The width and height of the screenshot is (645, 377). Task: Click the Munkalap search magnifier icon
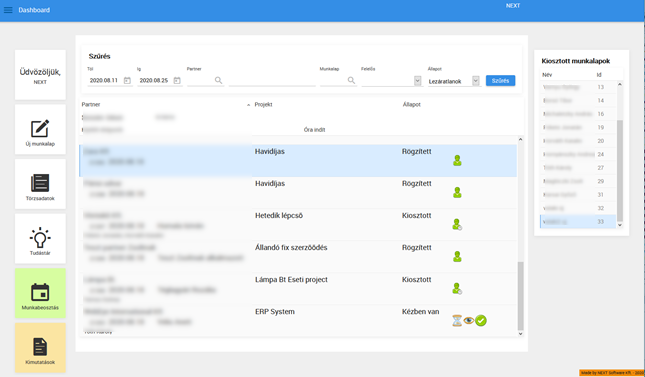351,80
